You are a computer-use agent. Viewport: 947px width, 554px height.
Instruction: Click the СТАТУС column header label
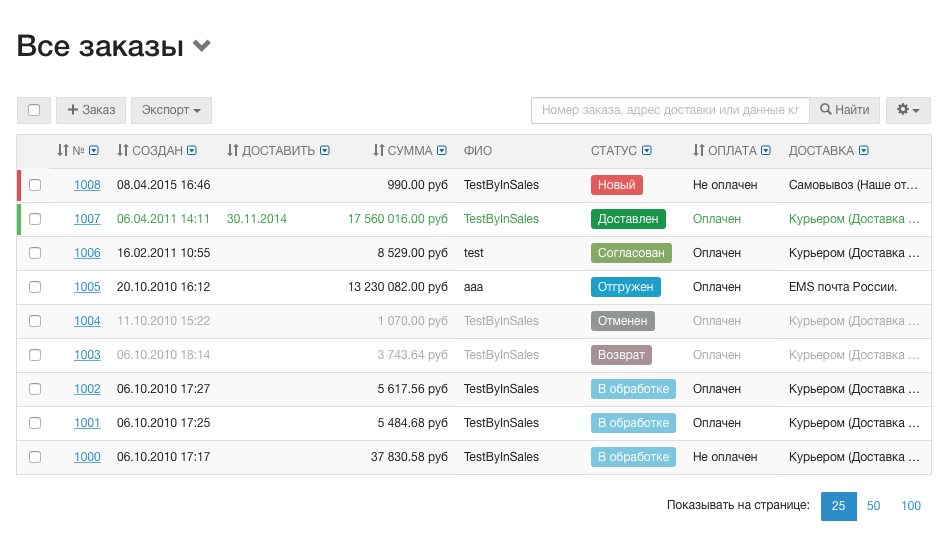[614, 150]
